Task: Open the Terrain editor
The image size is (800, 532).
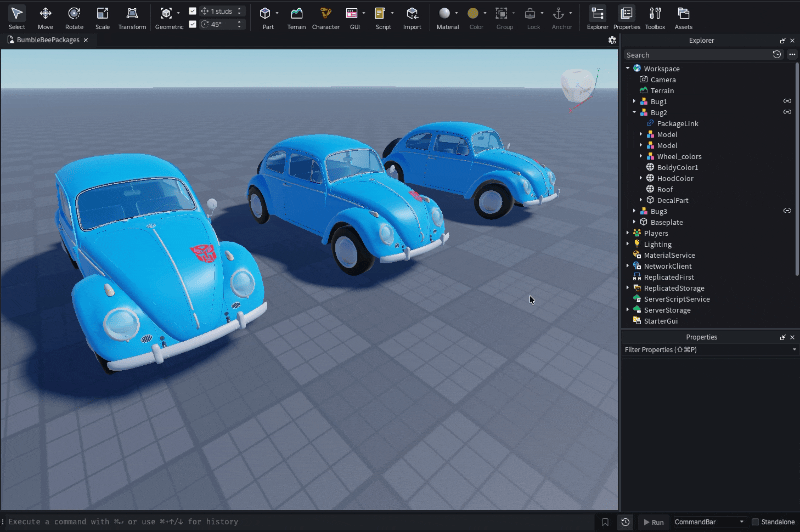Action: click(296, 18)
